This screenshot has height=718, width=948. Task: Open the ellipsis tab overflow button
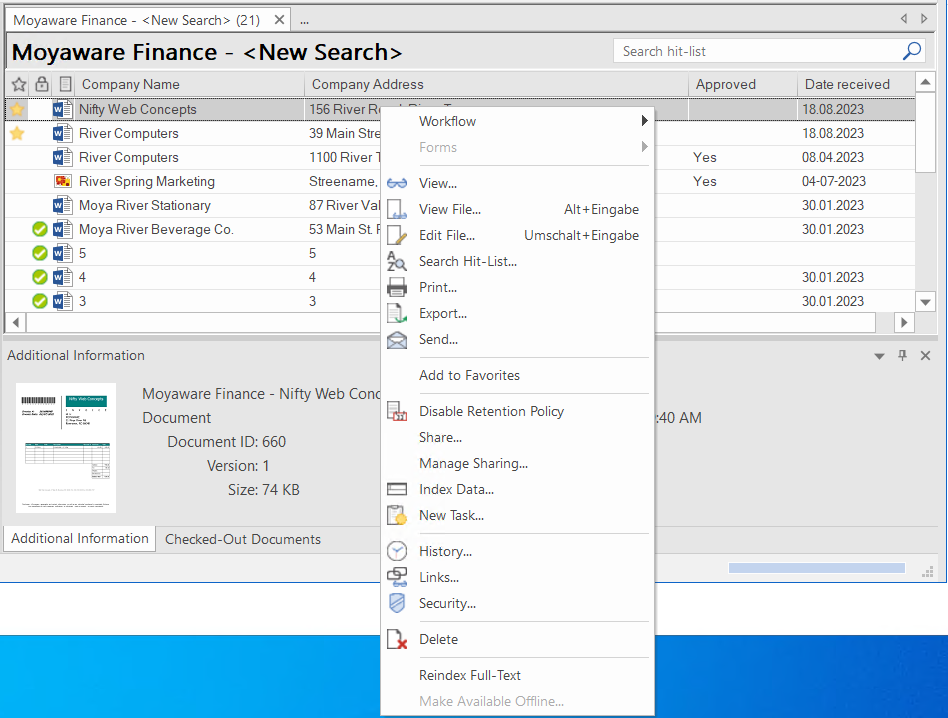click(304, 21)
